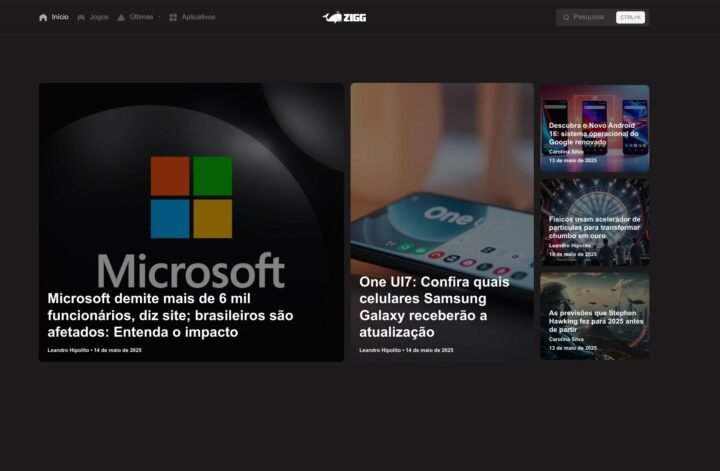Viewport: 720px width, 471px height.
Task: Click Carolina Silva author on Android 16 card
Action: 566,152
